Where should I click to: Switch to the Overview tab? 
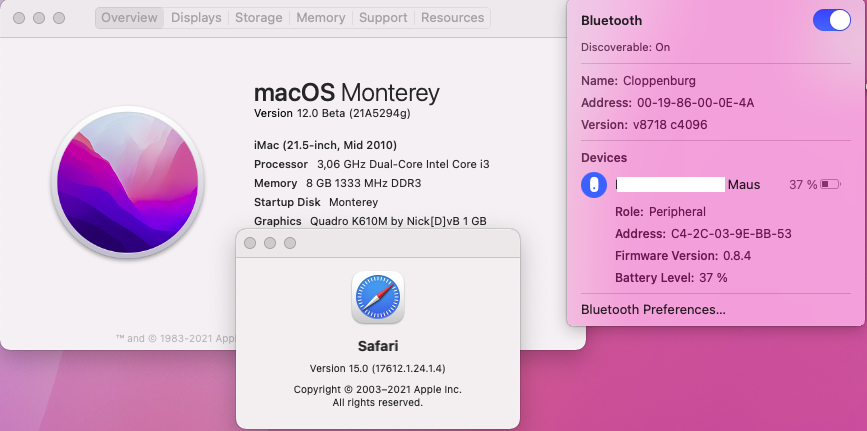(x=130, y=18)
